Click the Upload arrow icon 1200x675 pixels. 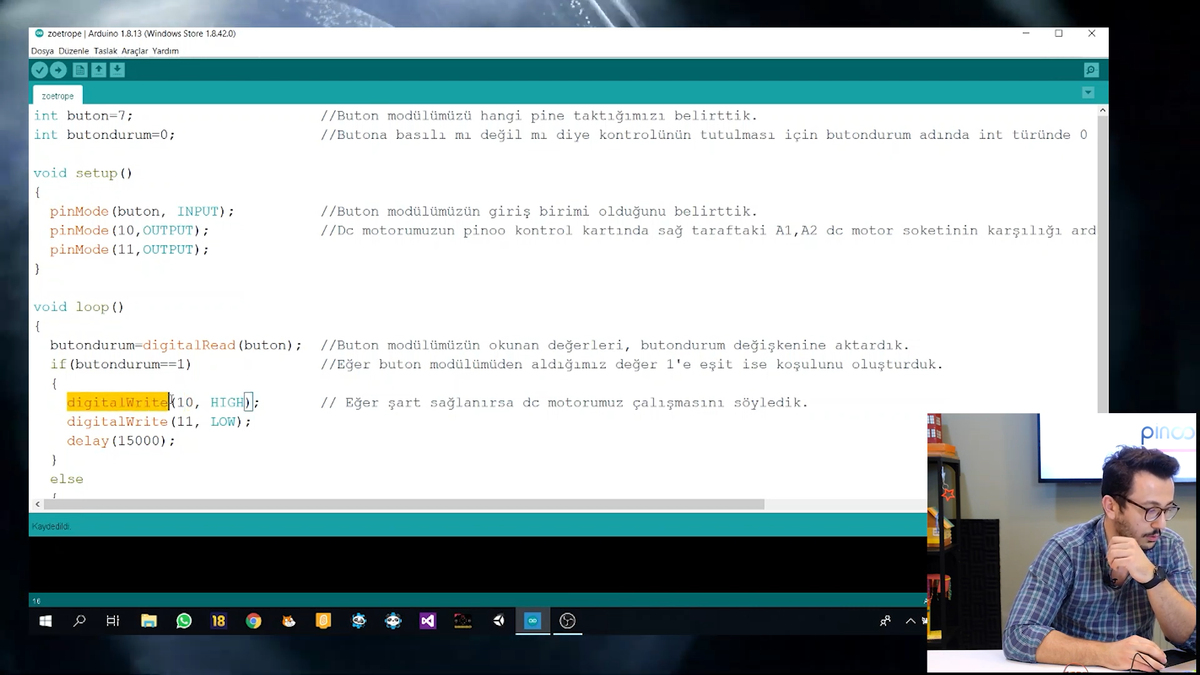pos(58,69)
